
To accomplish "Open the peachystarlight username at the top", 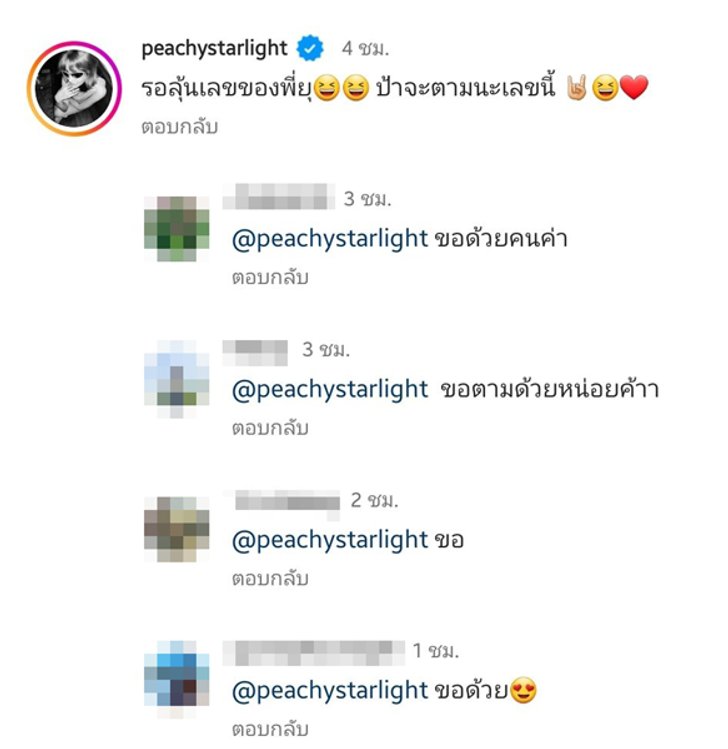I will tap(214, 49).
